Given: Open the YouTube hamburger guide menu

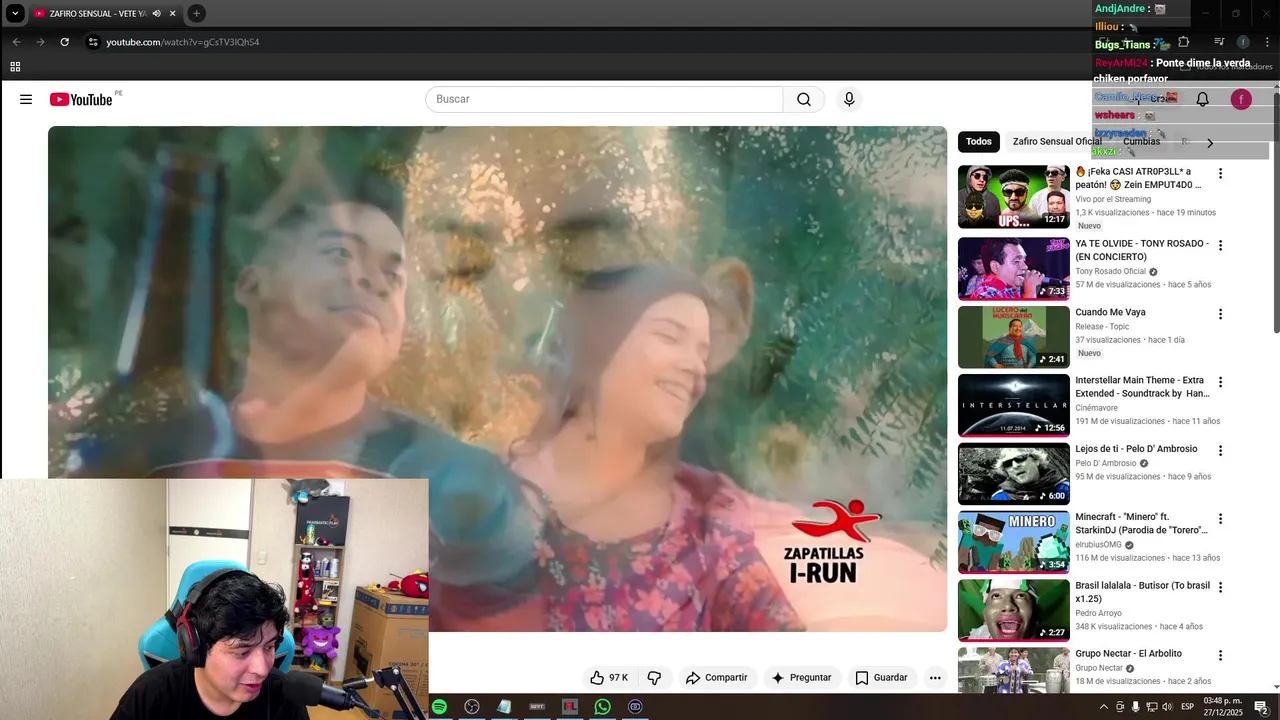Looking at the screenshot, I should (26, 99).
